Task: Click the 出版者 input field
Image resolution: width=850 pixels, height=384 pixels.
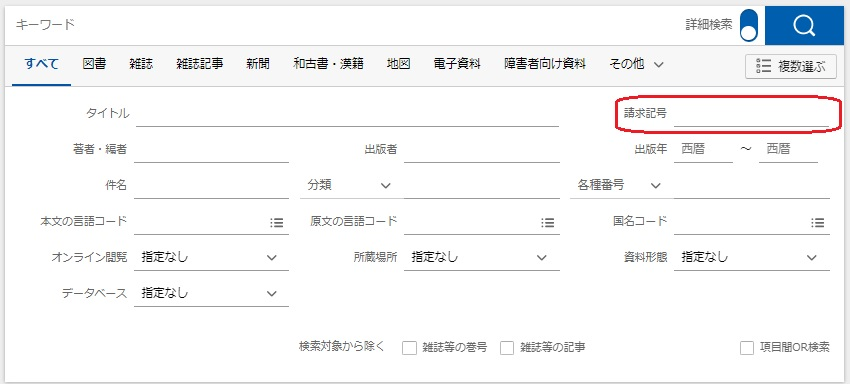Action: (x=481, y=150)
